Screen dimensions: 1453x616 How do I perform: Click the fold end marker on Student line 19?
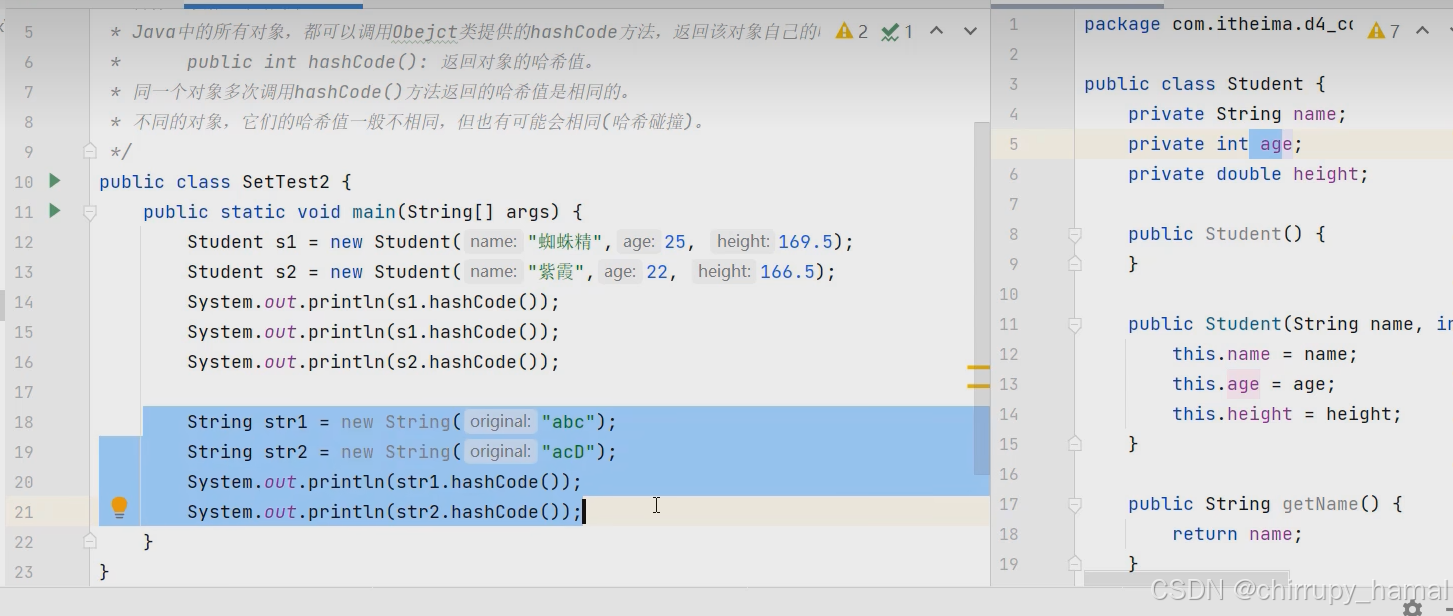coord(1075,563)
